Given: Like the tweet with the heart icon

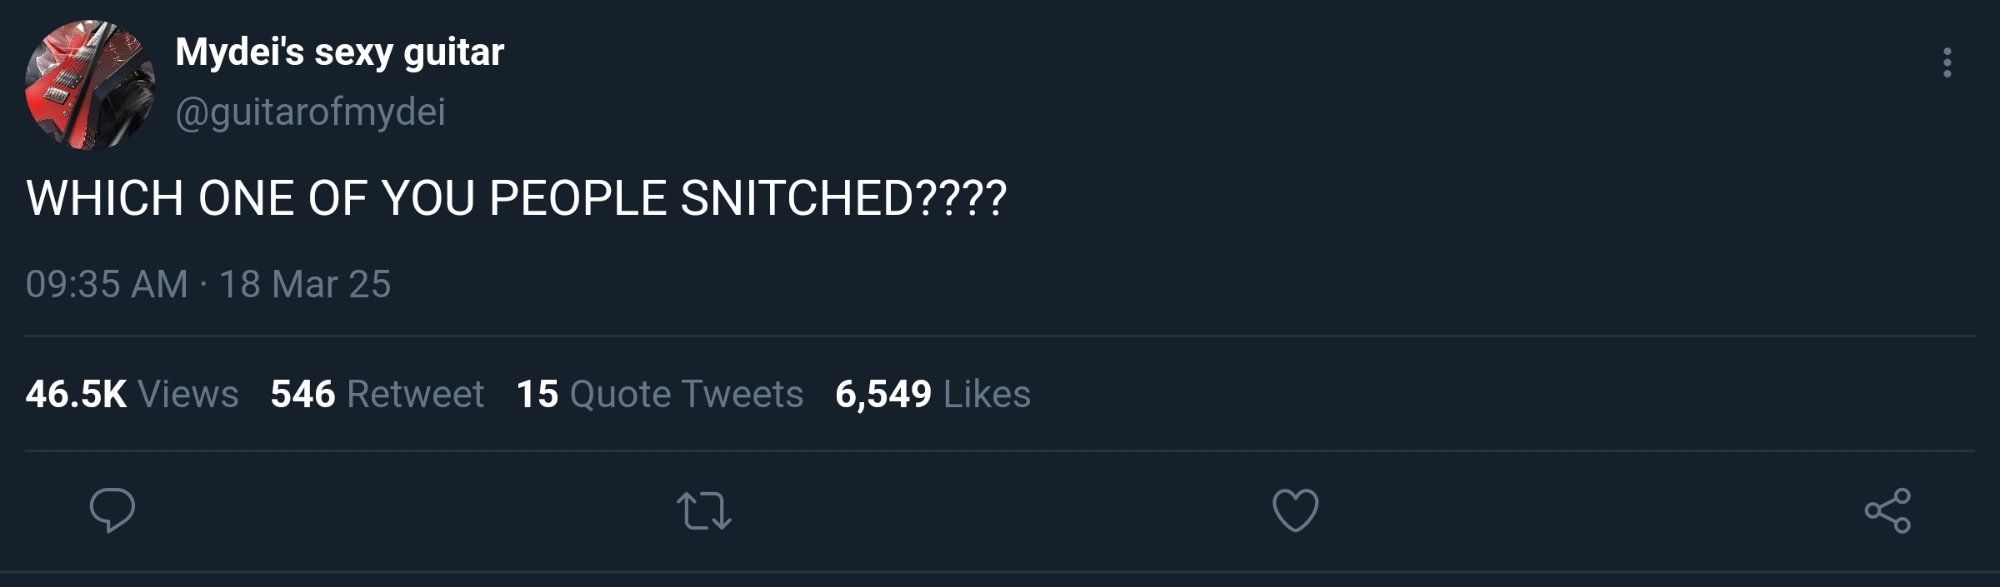Looking at the screenshot, I should click(x=1295, y=510).
